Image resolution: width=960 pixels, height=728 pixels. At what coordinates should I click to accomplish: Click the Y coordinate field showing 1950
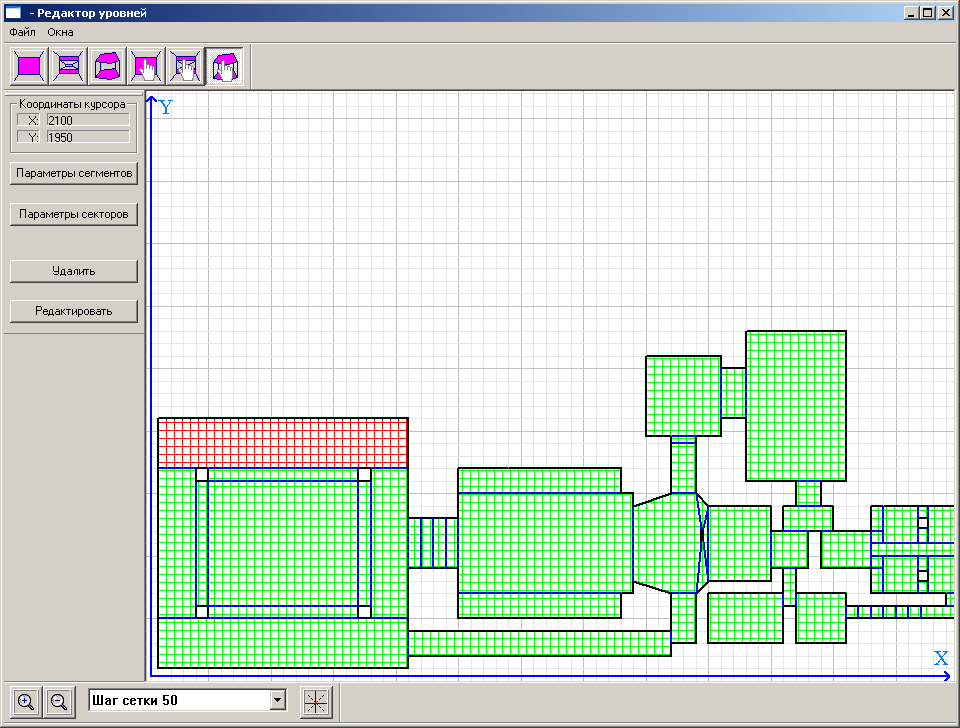tap(88, 137)
